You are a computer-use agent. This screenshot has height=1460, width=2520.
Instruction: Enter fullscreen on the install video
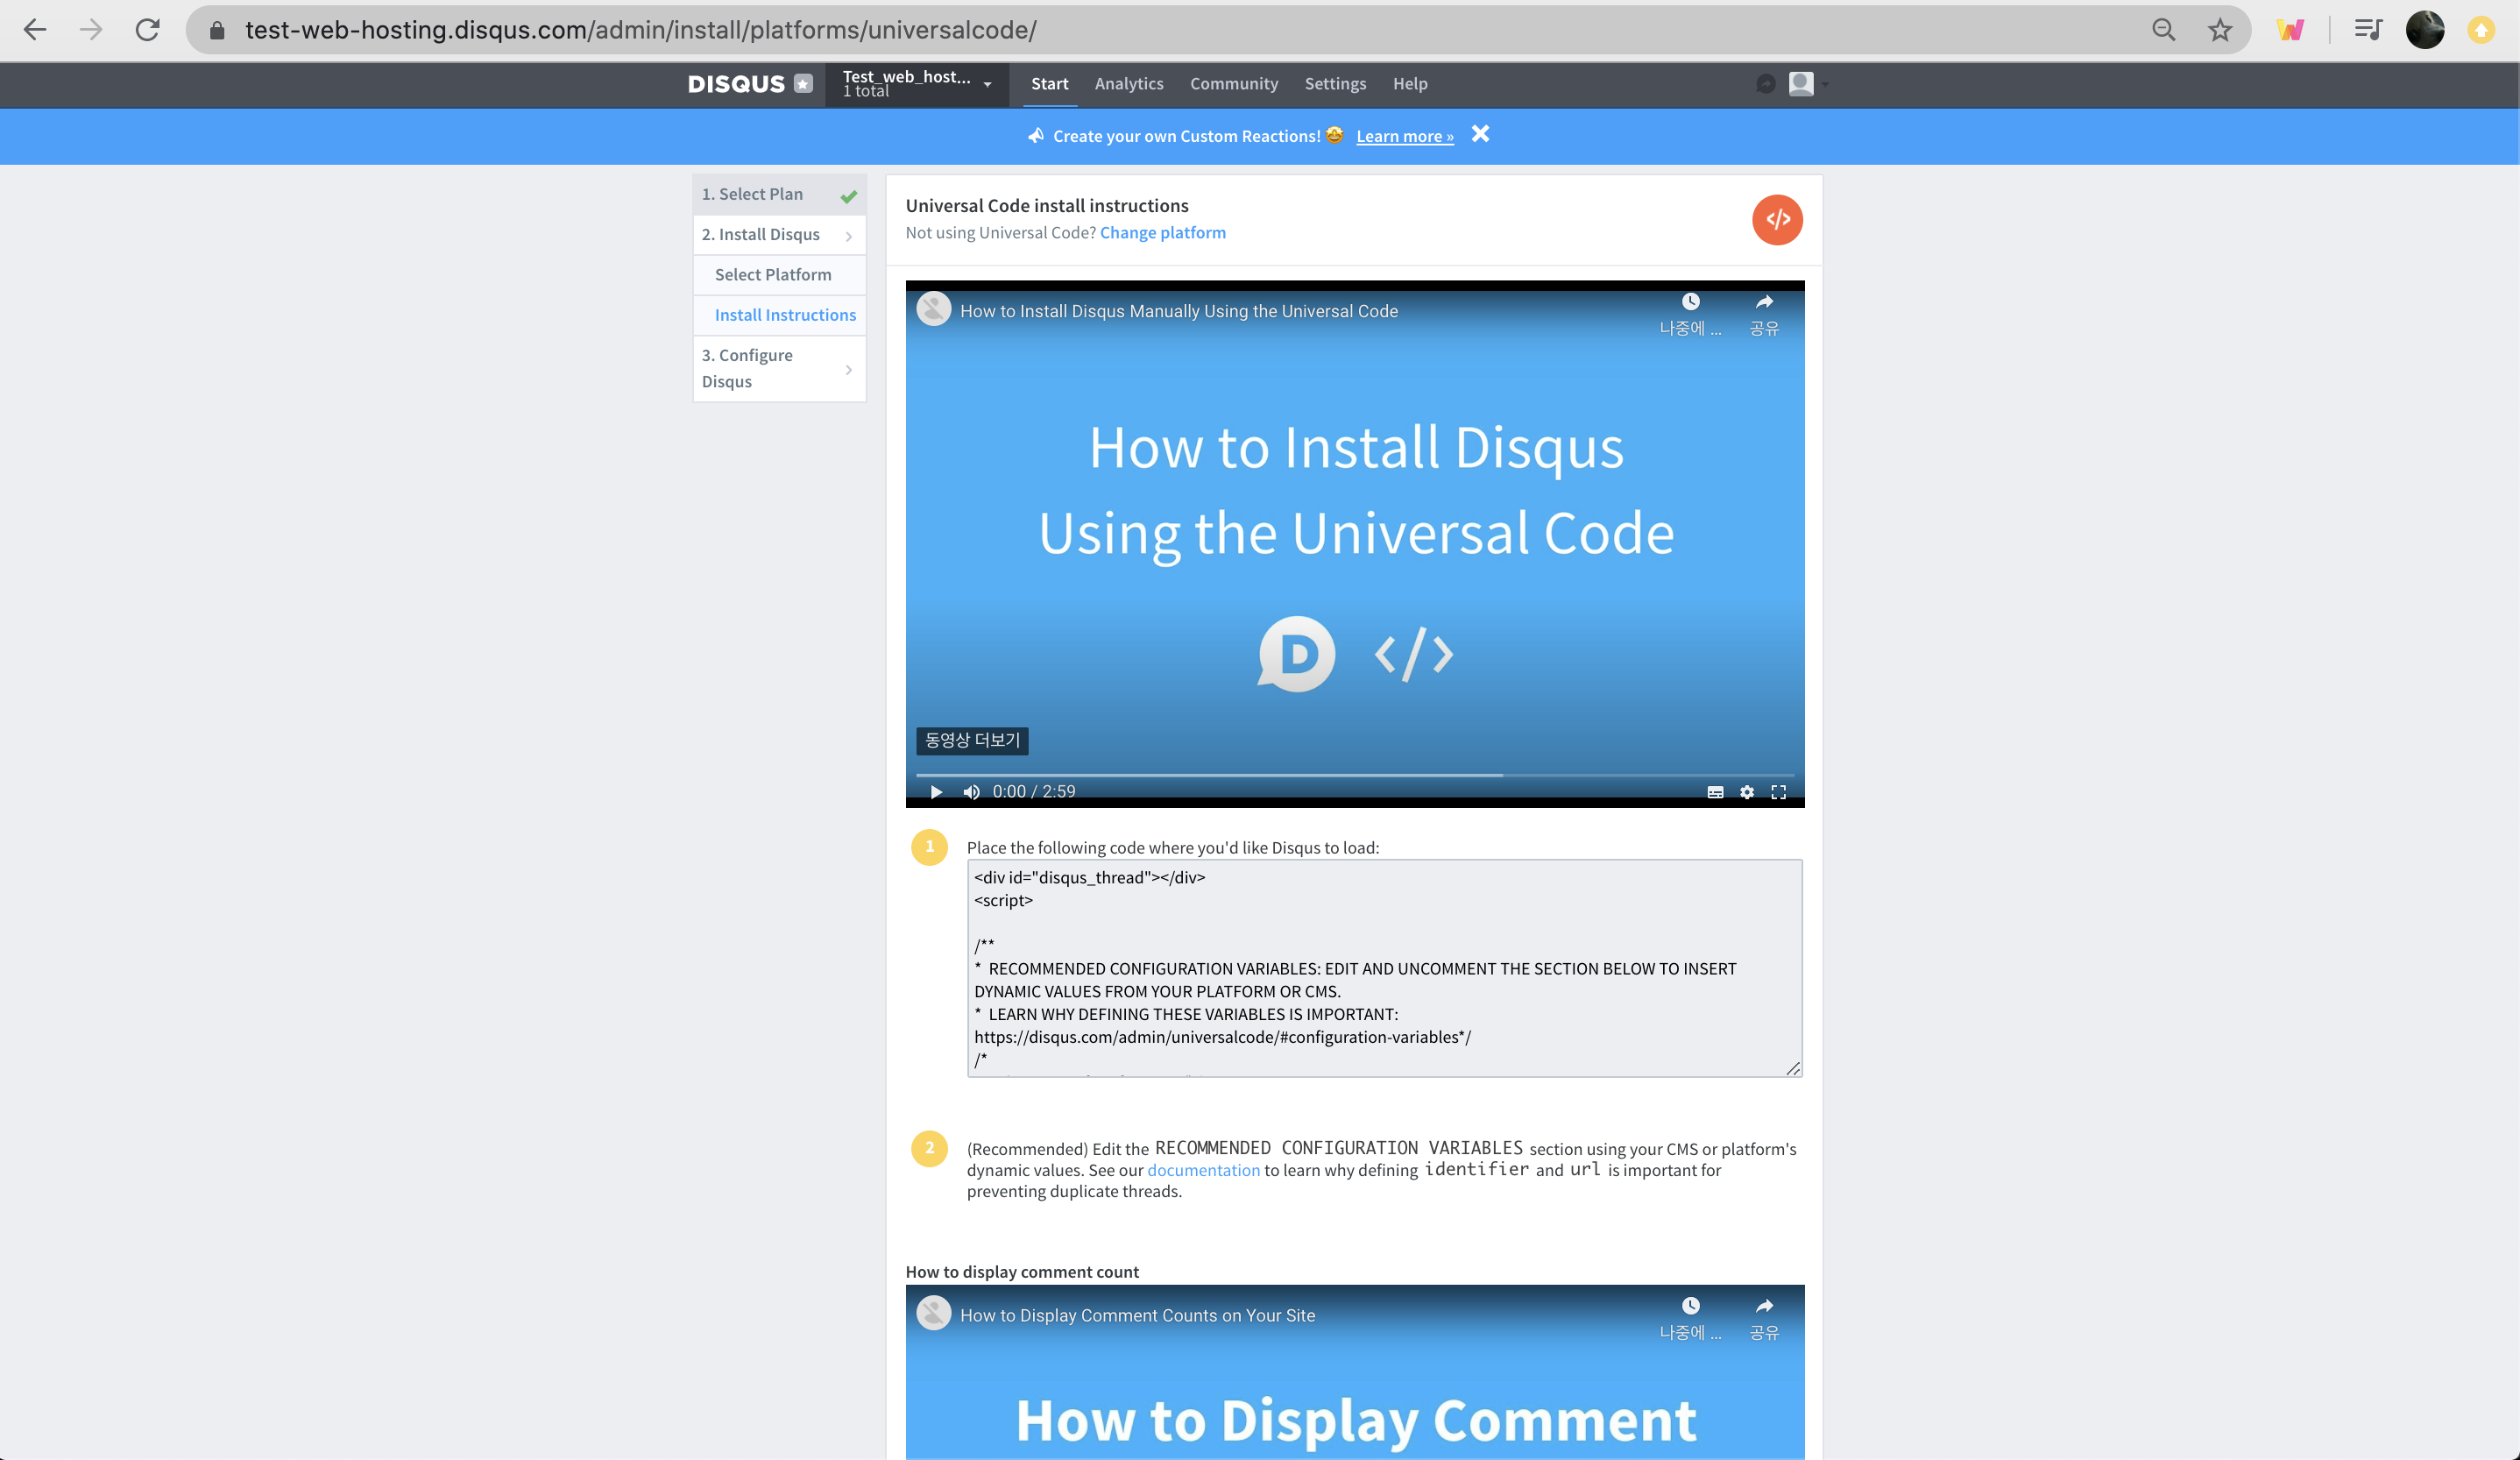1778,791
